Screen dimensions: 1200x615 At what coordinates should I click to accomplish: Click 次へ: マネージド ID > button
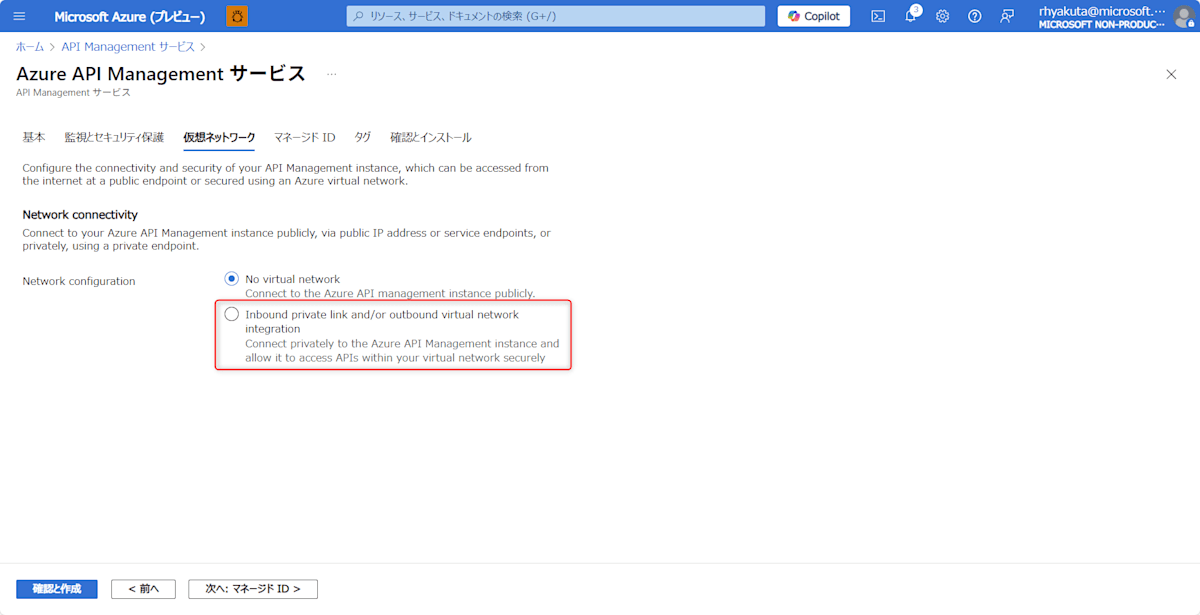(x=253, y=589)
